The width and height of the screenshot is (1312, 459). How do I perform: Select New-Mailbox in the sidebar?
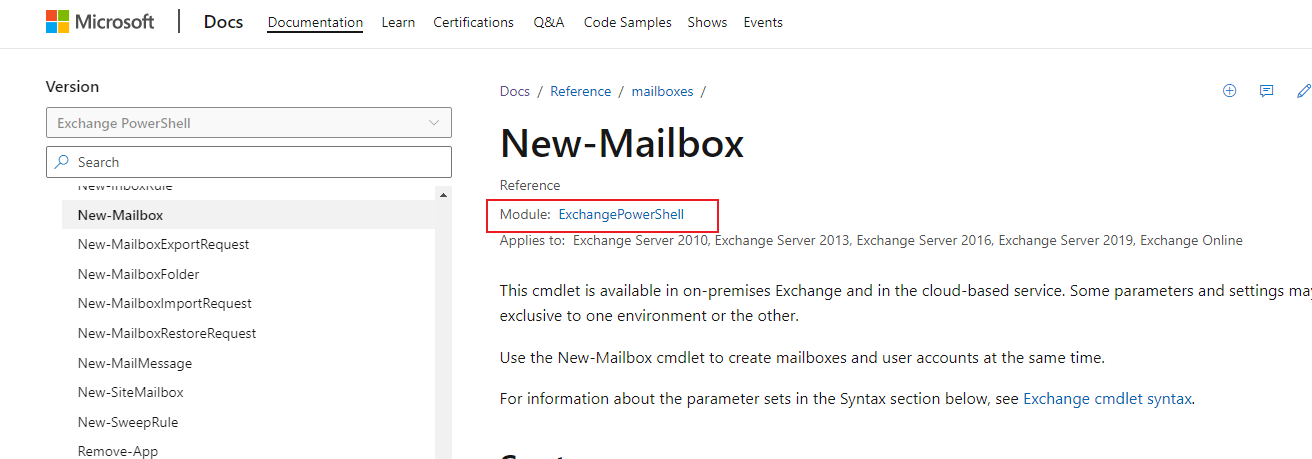coord(248,215)
